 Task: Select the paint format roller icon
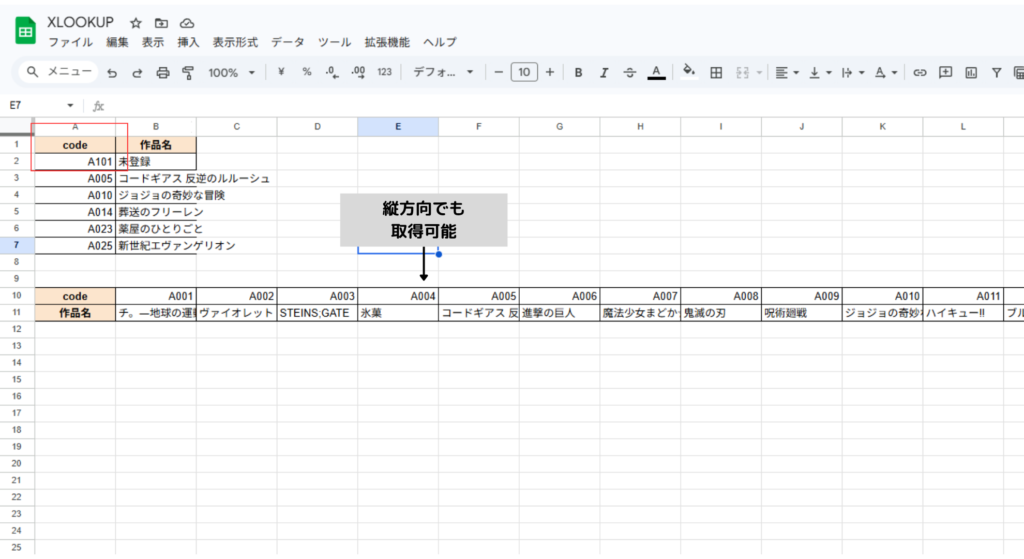(187, 72)
